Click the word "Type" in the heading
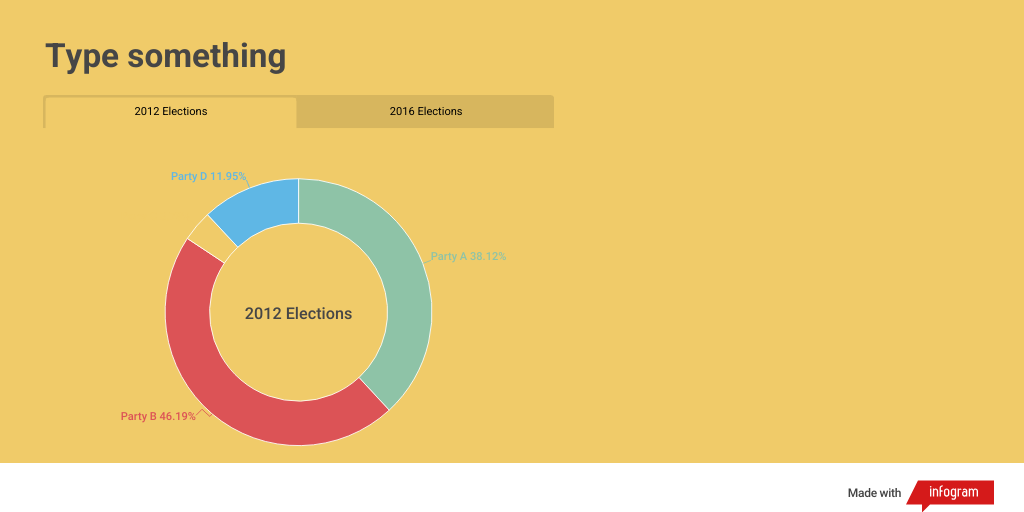 coord(82,56)
